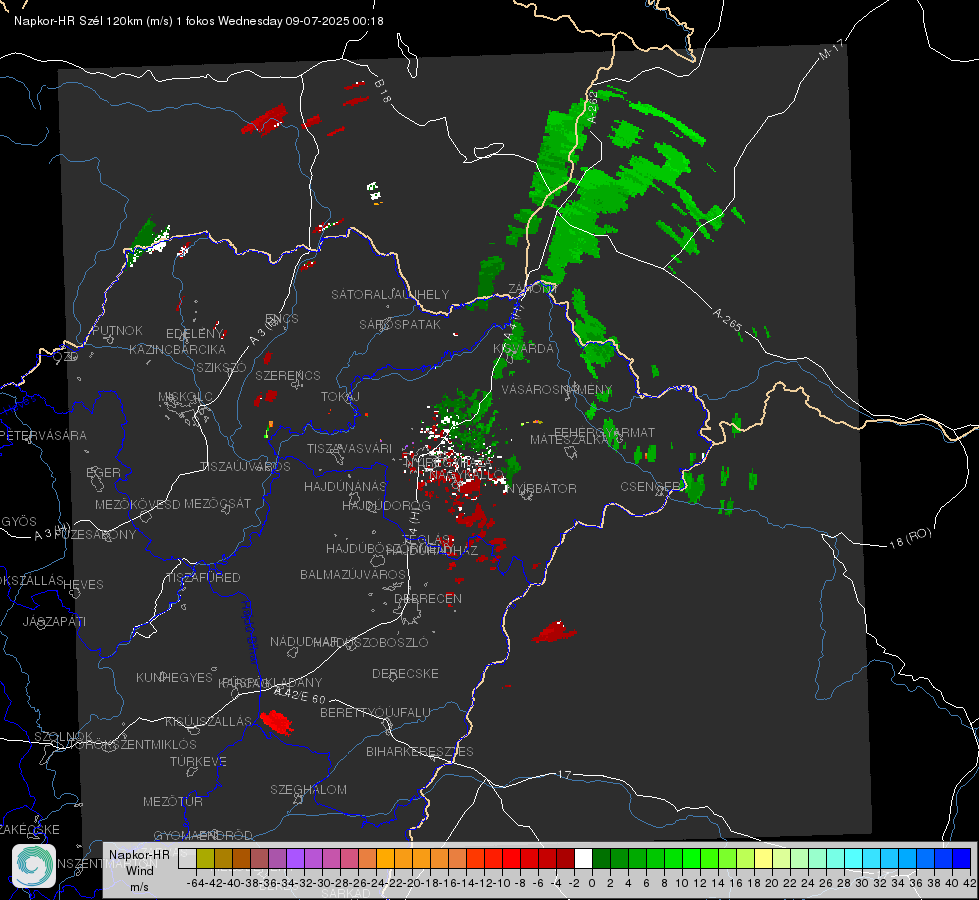Click the red echo patch southeast of Debrecen
This screenshot has width=979, height=900.
(554, 632)
